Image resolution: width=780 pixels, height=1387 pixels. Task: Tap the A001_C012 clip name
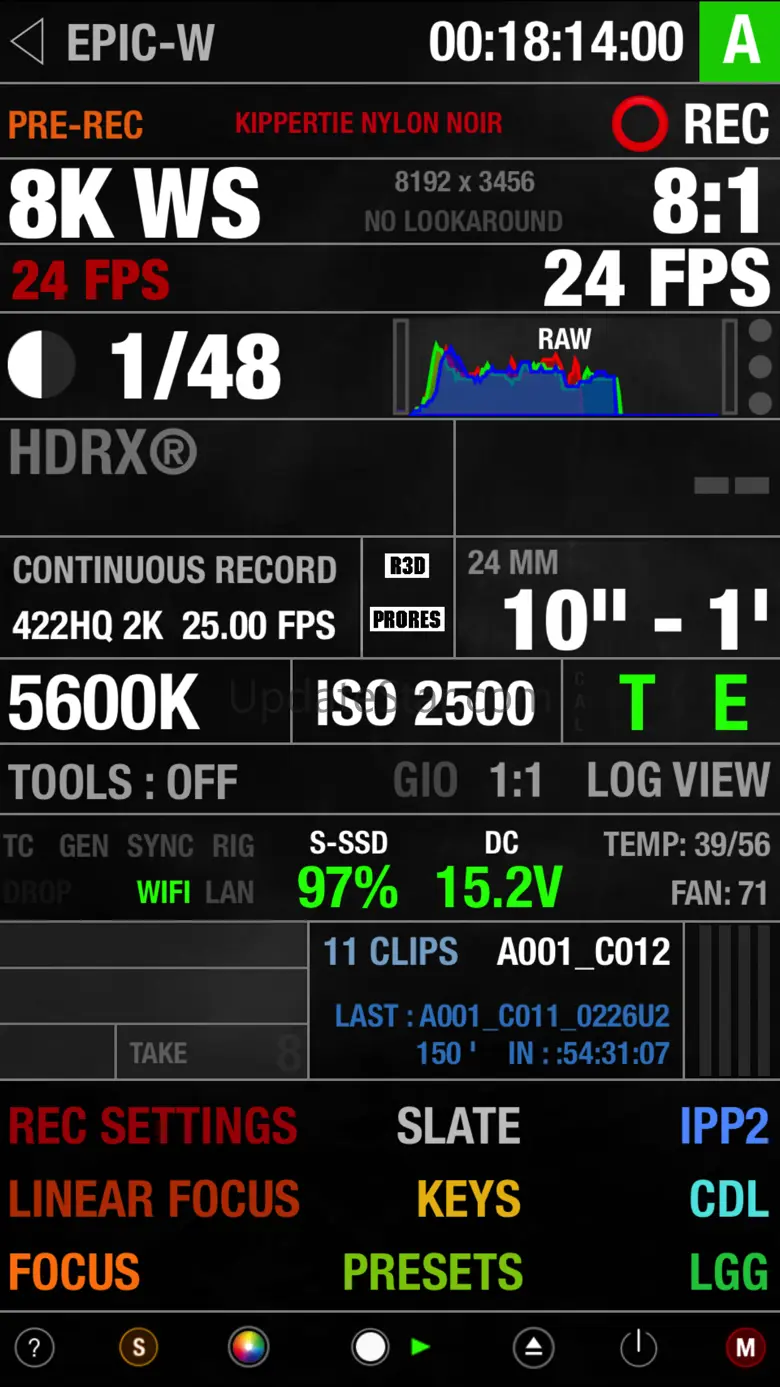pyautogui.click(x=583, y=952)
